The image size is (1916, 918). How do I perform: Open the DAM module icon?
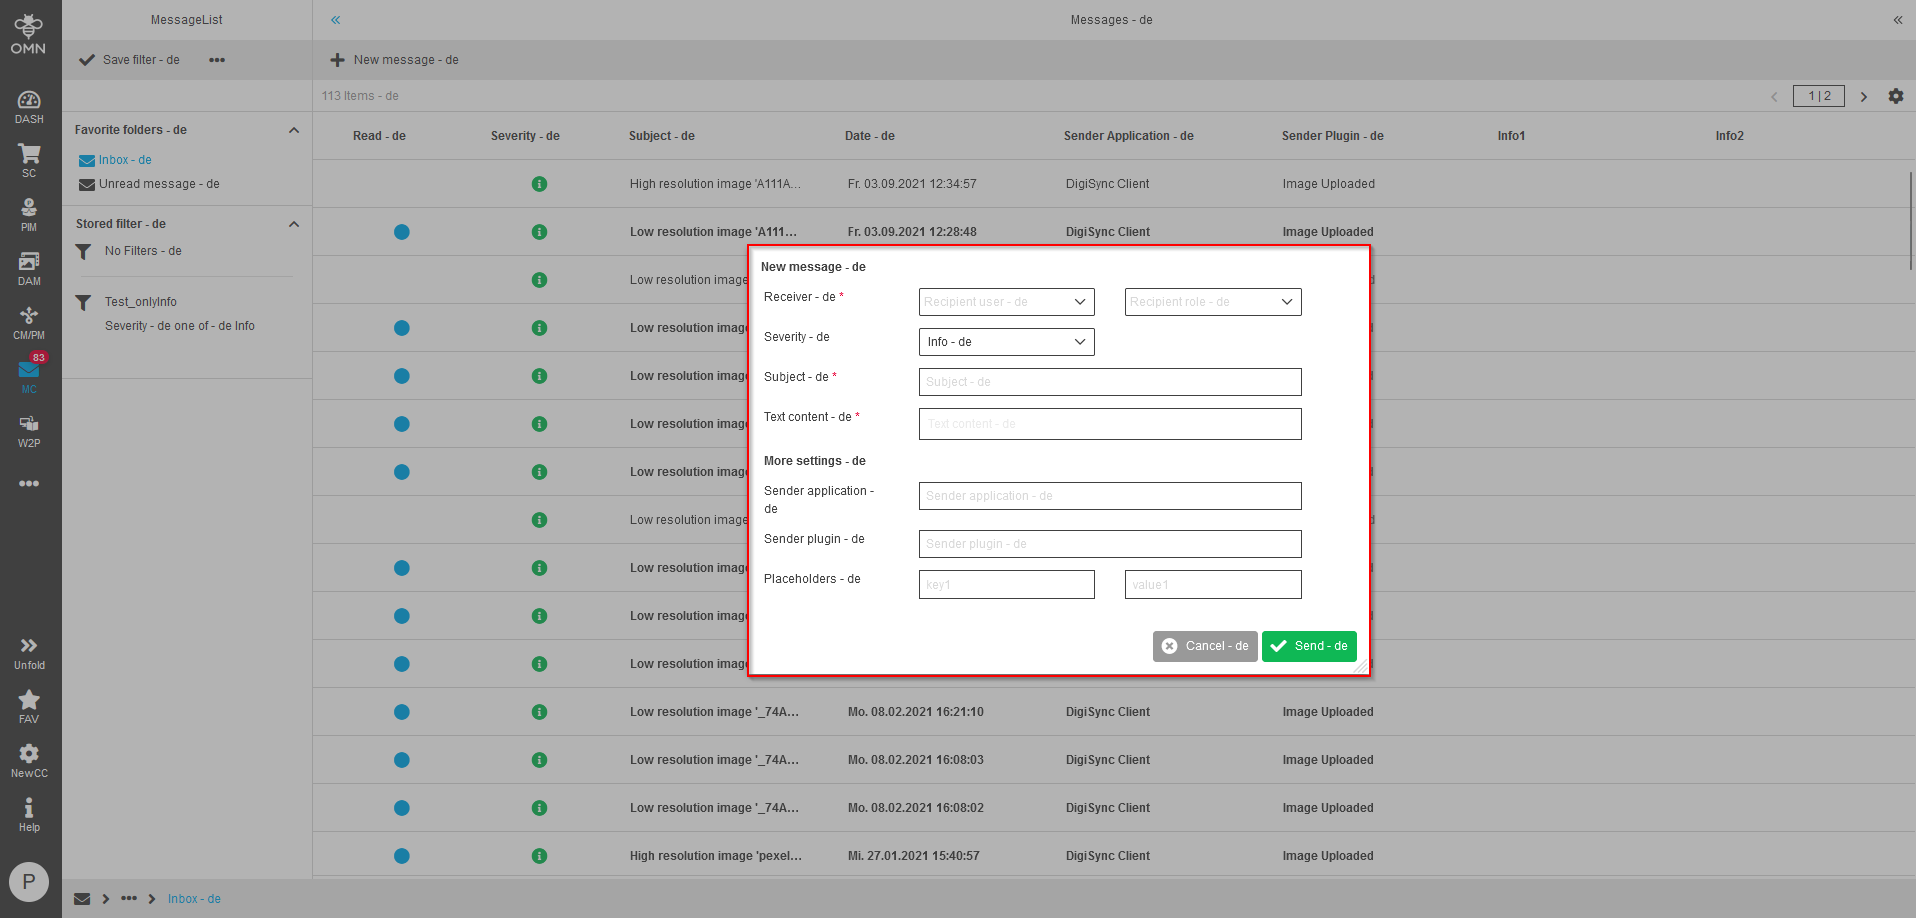(29, 268)
